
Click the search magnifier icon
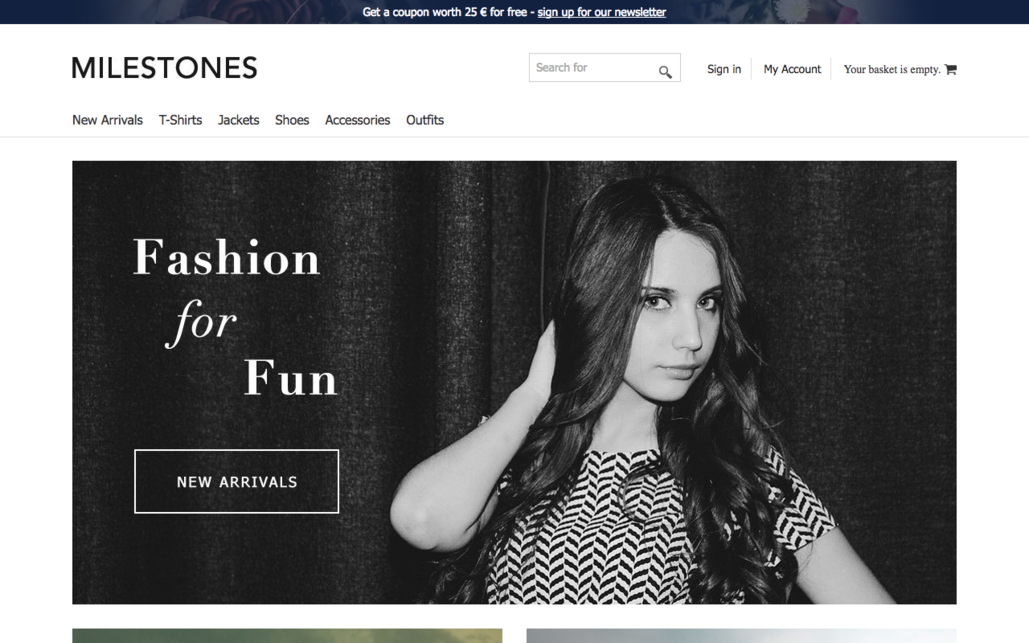click(x=665, y=72)
